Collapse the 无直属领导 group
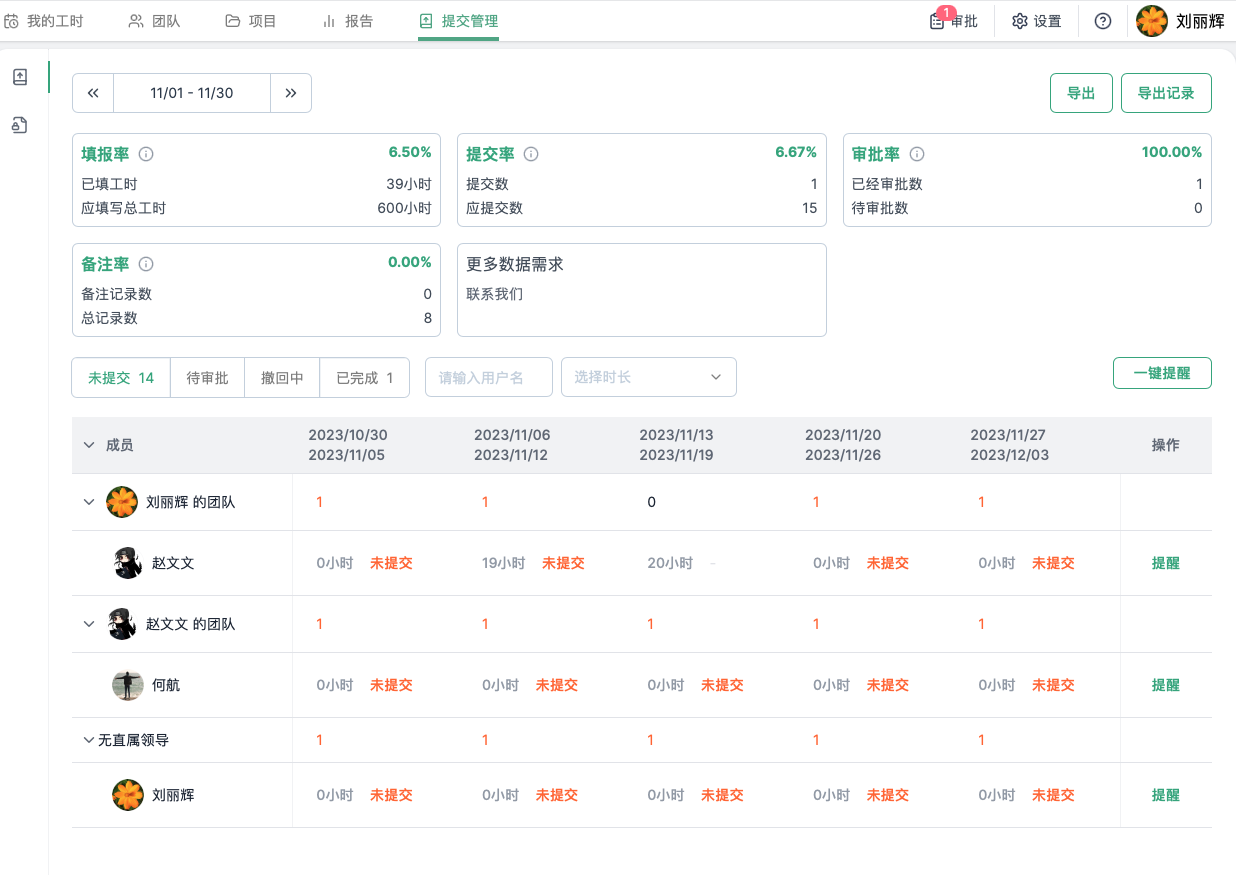The height and width of the screenshot is (875, 1236). pyautogui.click(x=89, y=740)
